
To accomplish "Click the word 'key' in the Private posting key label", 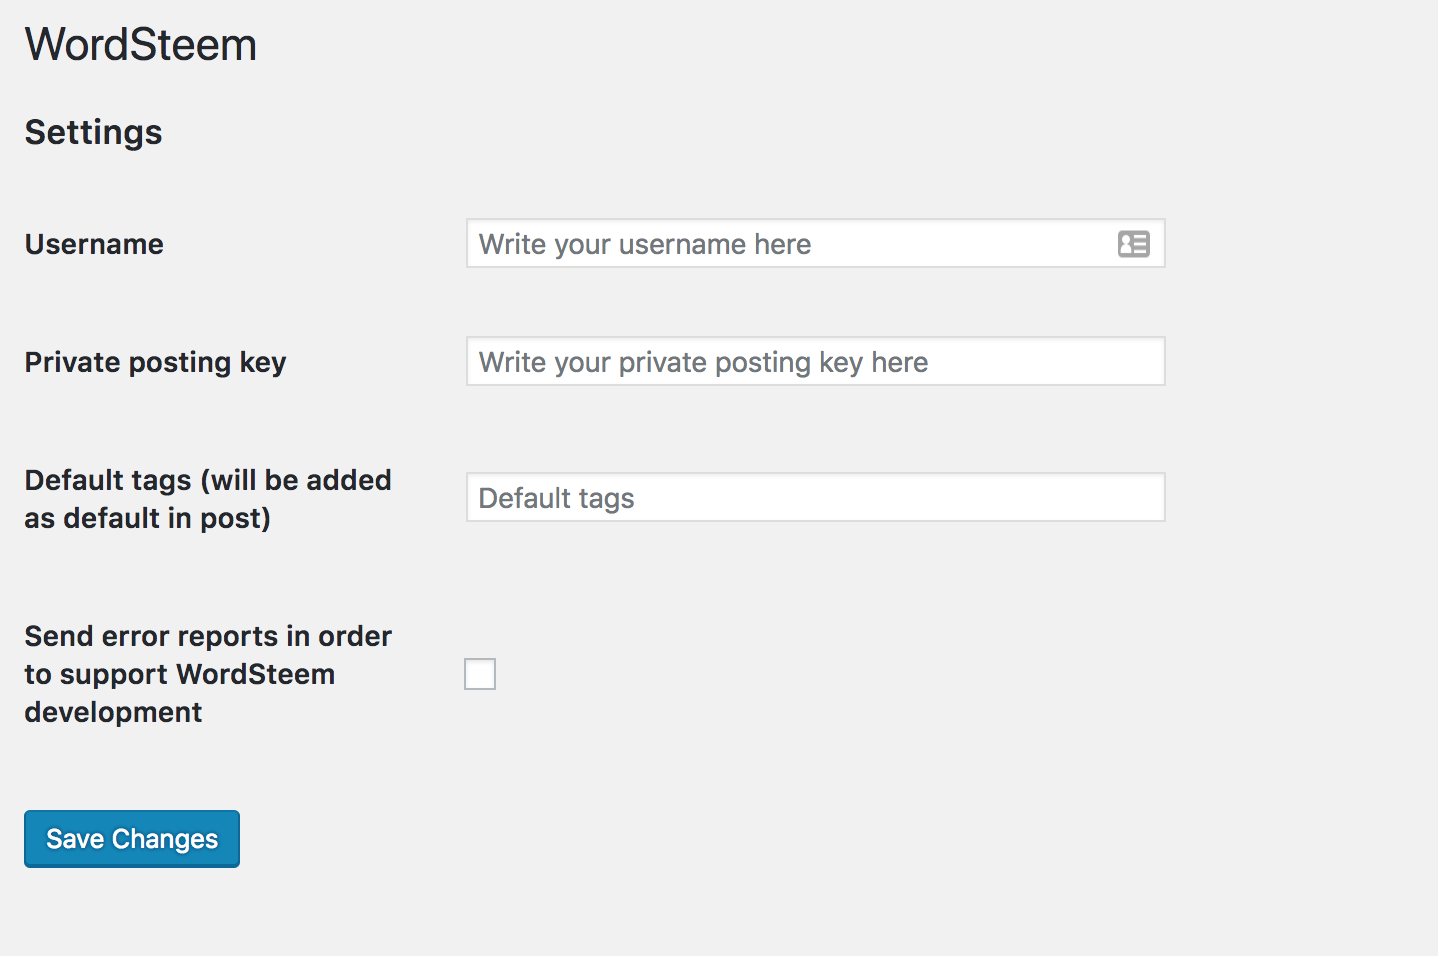I will (x=263, y=362).
